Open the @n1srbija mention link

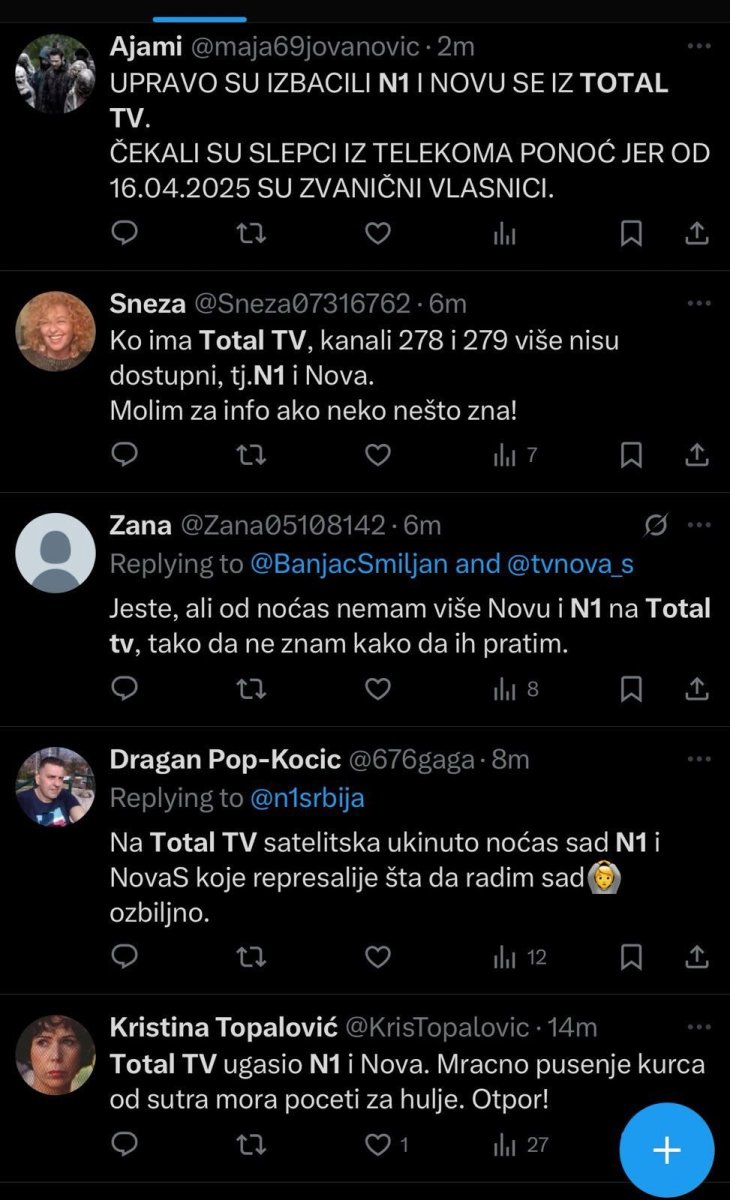pyautogui.click(x=307, y=798)
